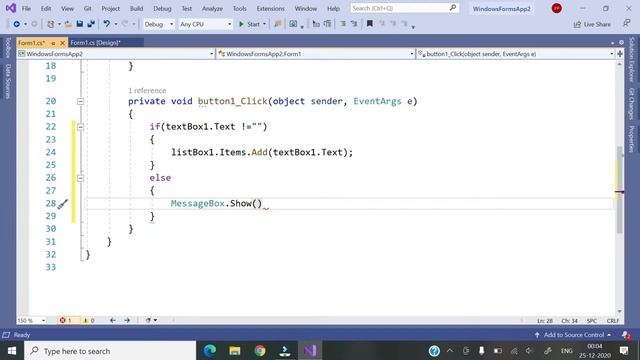Click the decrease line indent icon
Viewport: 640px width, 360px height.
(343, 24)
